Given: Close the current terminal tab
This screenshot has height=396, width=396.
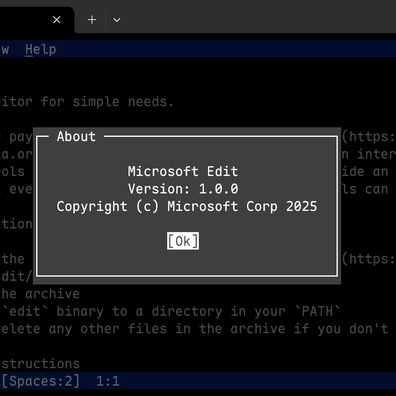Looking at the screenshot, I should pyautogui.click(x=57, y=20).
